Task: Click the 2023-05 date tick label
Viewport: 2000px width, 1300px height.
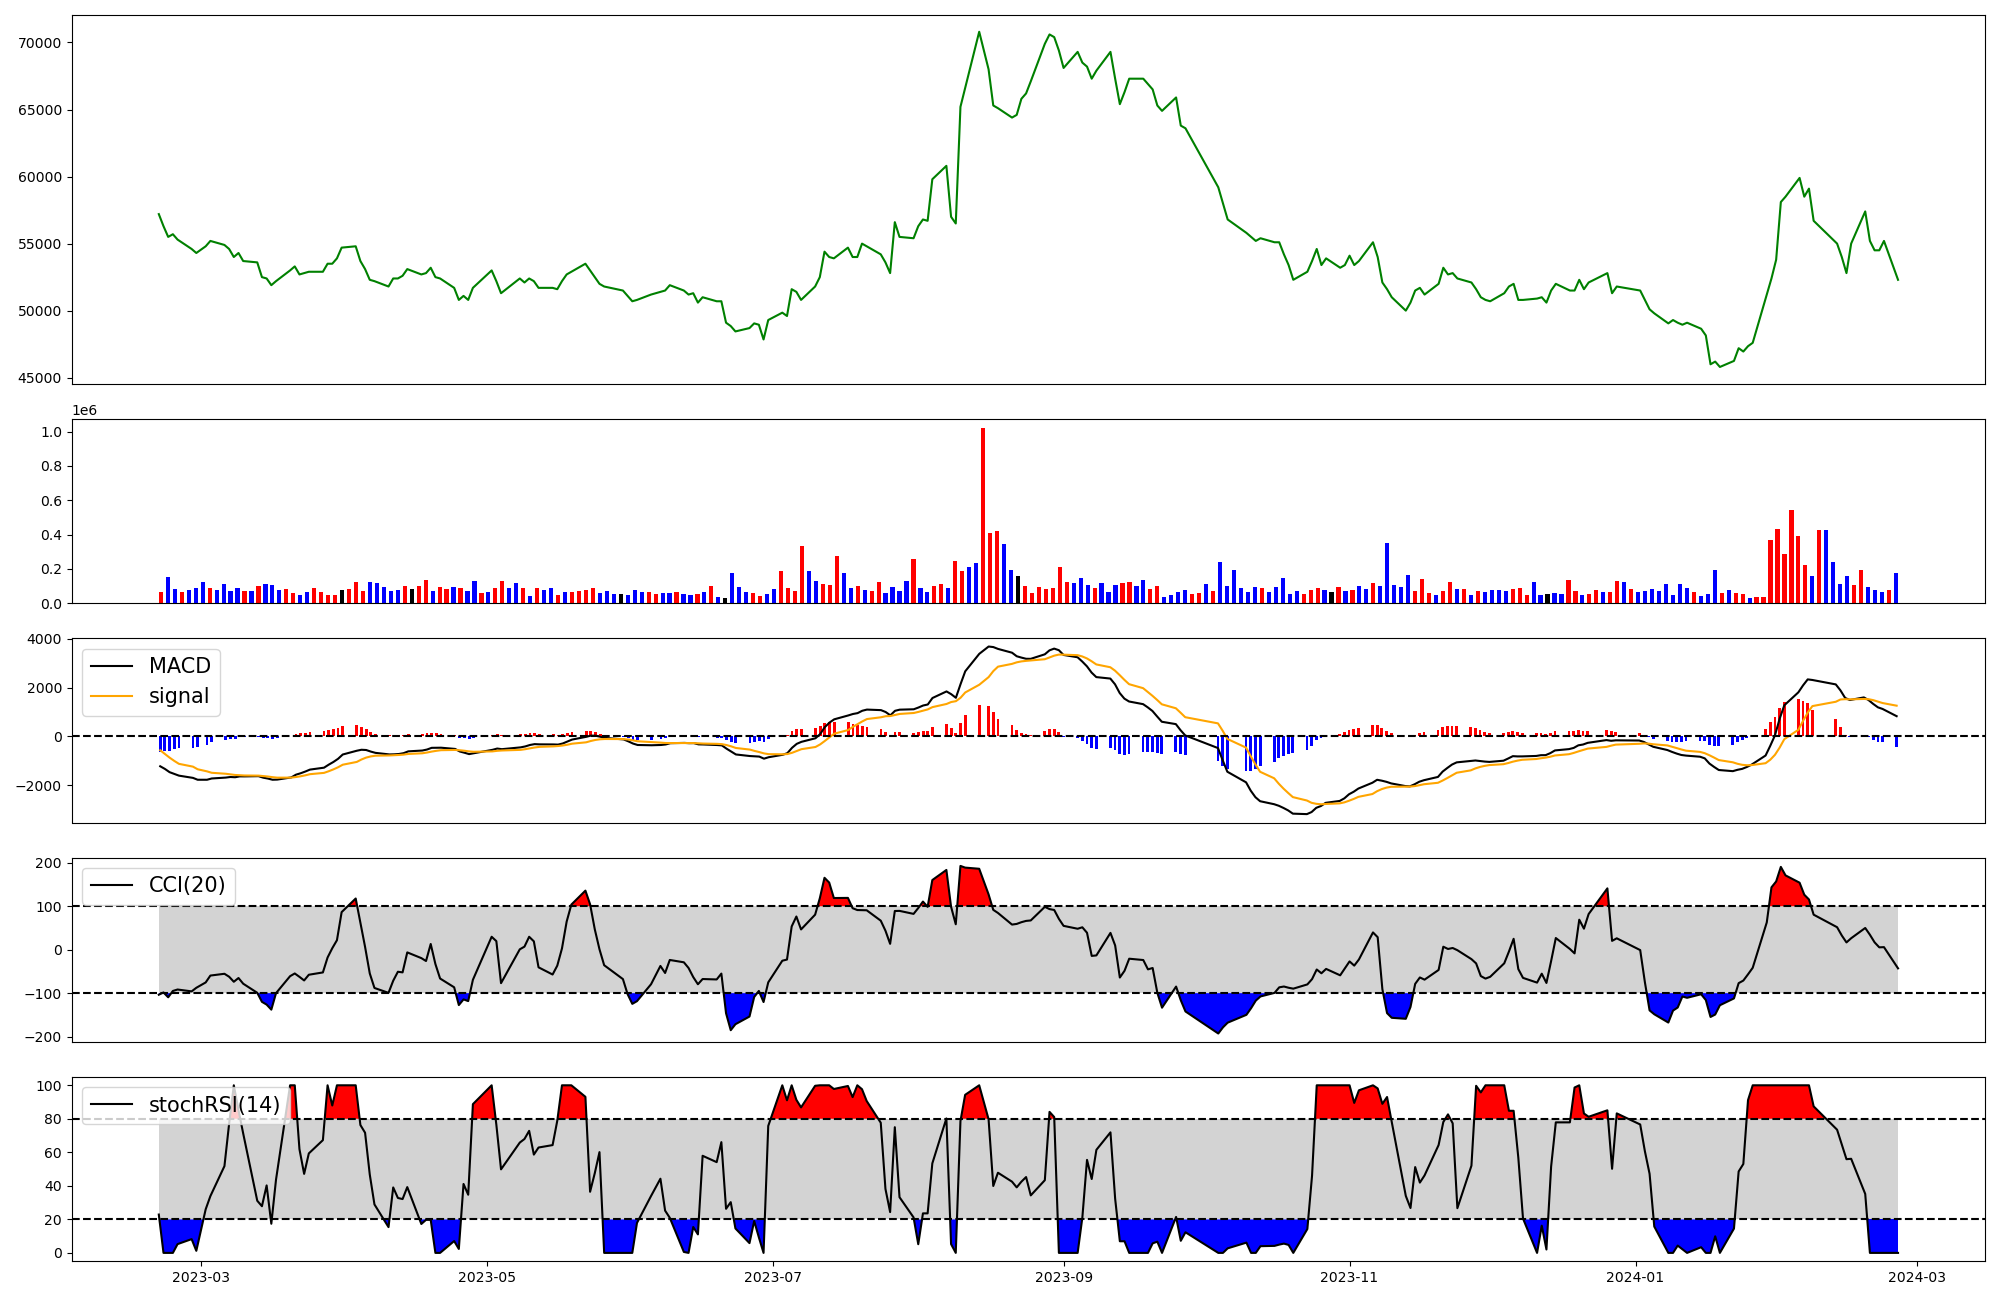Action: click(487, 1277)
